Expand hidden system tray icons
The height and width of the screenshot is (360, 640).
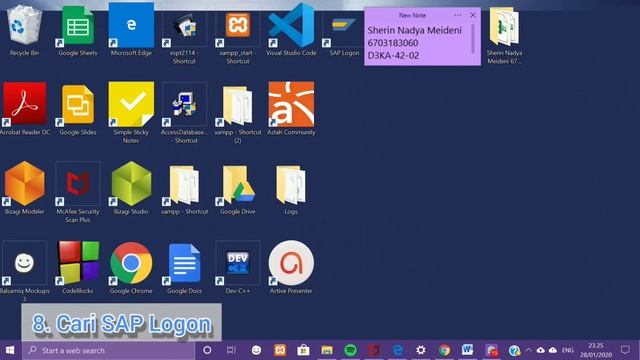[528, 350]
